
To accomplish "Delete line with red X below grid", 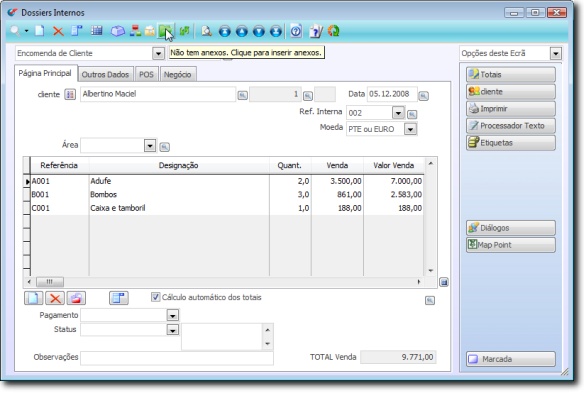I will (55, 298).
